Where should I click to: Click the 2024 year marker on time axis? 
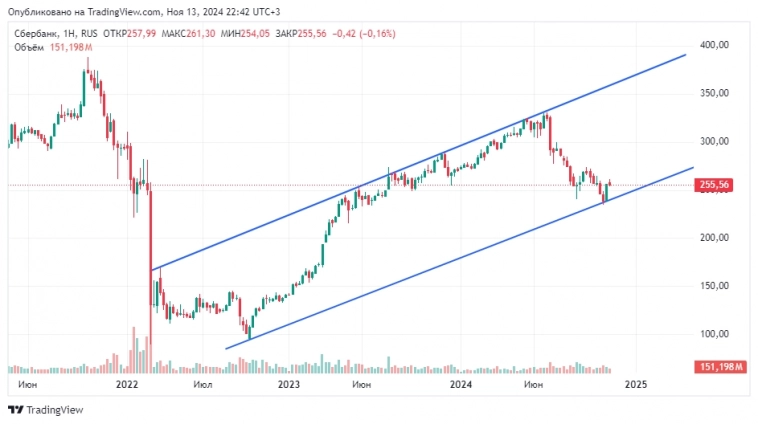click(461, 383)
